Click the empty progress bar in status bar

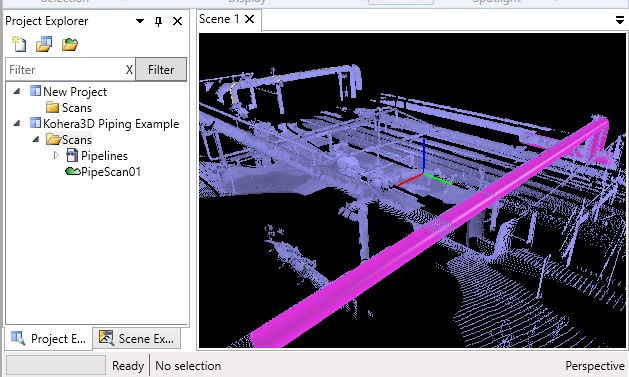(x=56, y=365)
